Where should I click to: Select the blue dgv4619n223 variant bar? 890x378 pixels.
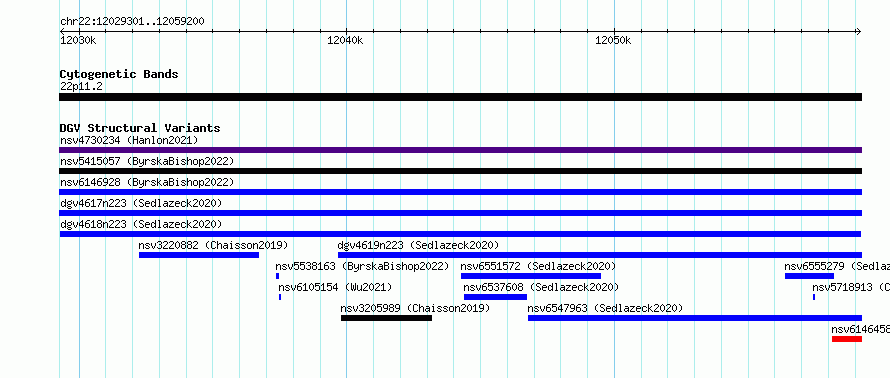(x=600, y=255)
